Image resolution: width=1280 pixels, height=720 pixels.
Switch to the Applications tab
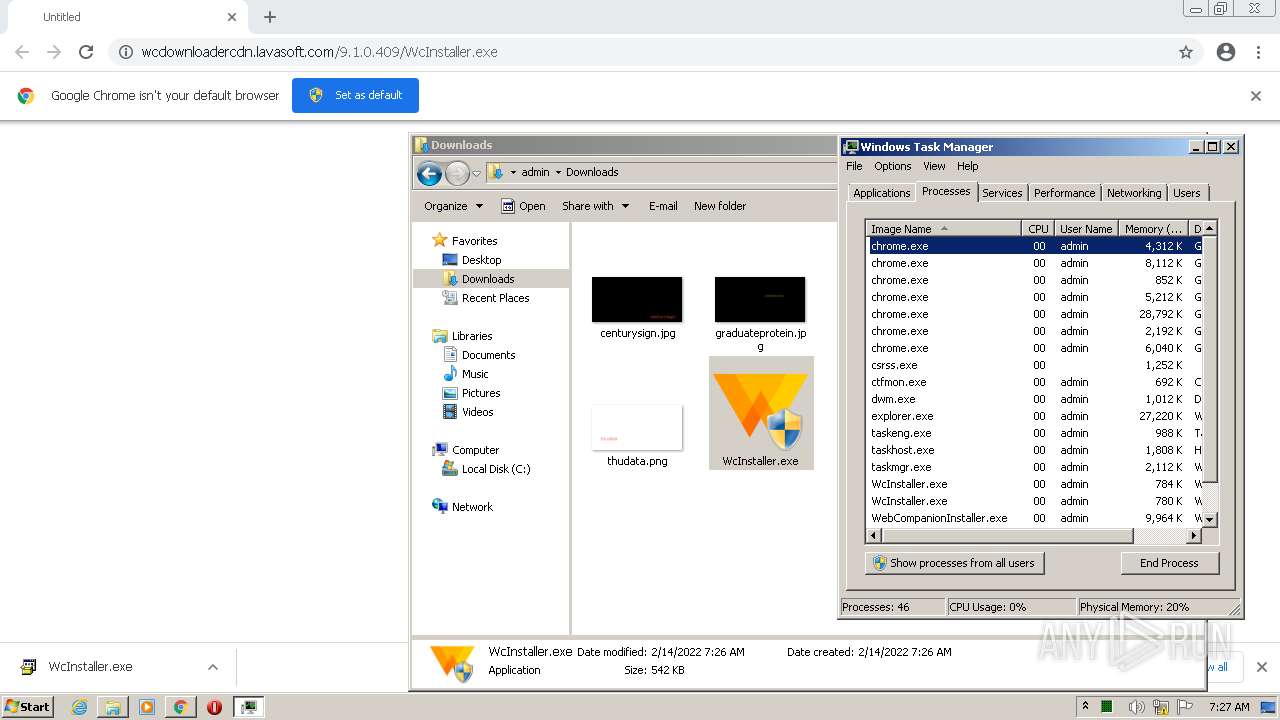point(881,193)
